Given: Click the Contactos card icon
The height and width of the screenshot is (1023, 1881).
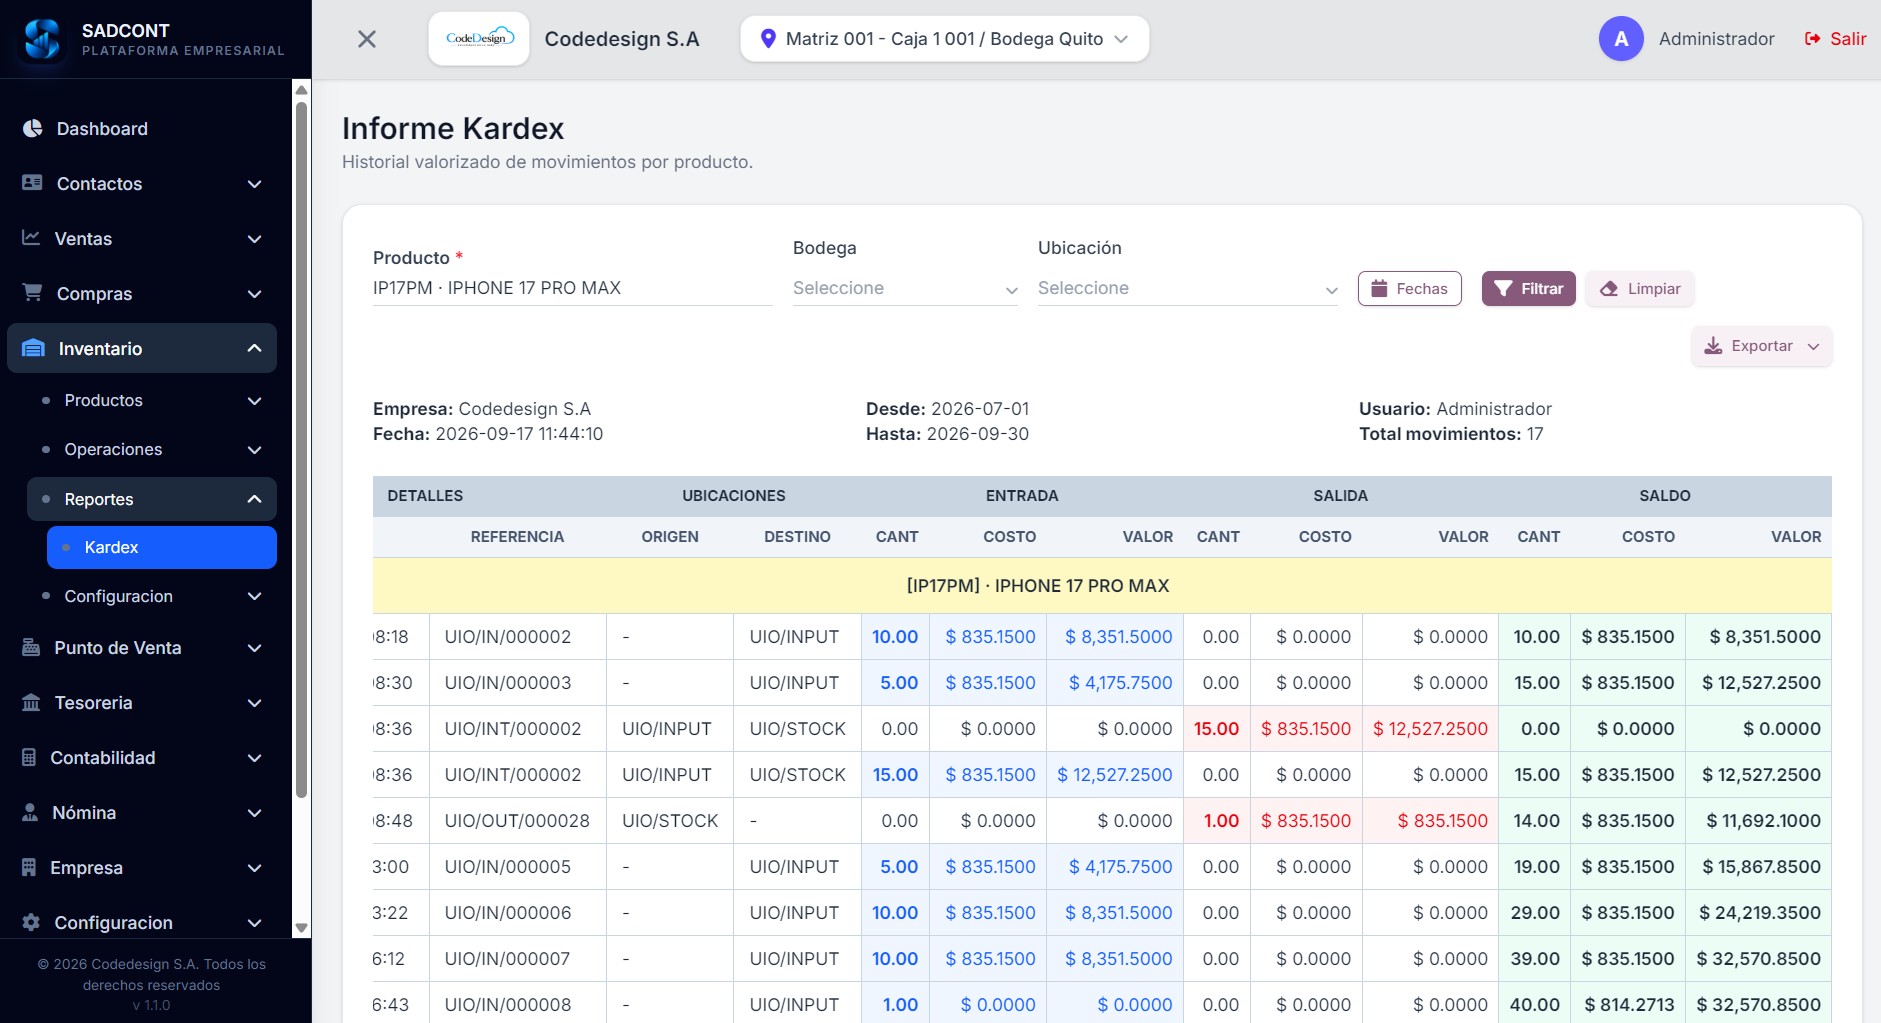Looking at the screenshot, I should coord(32,183).
